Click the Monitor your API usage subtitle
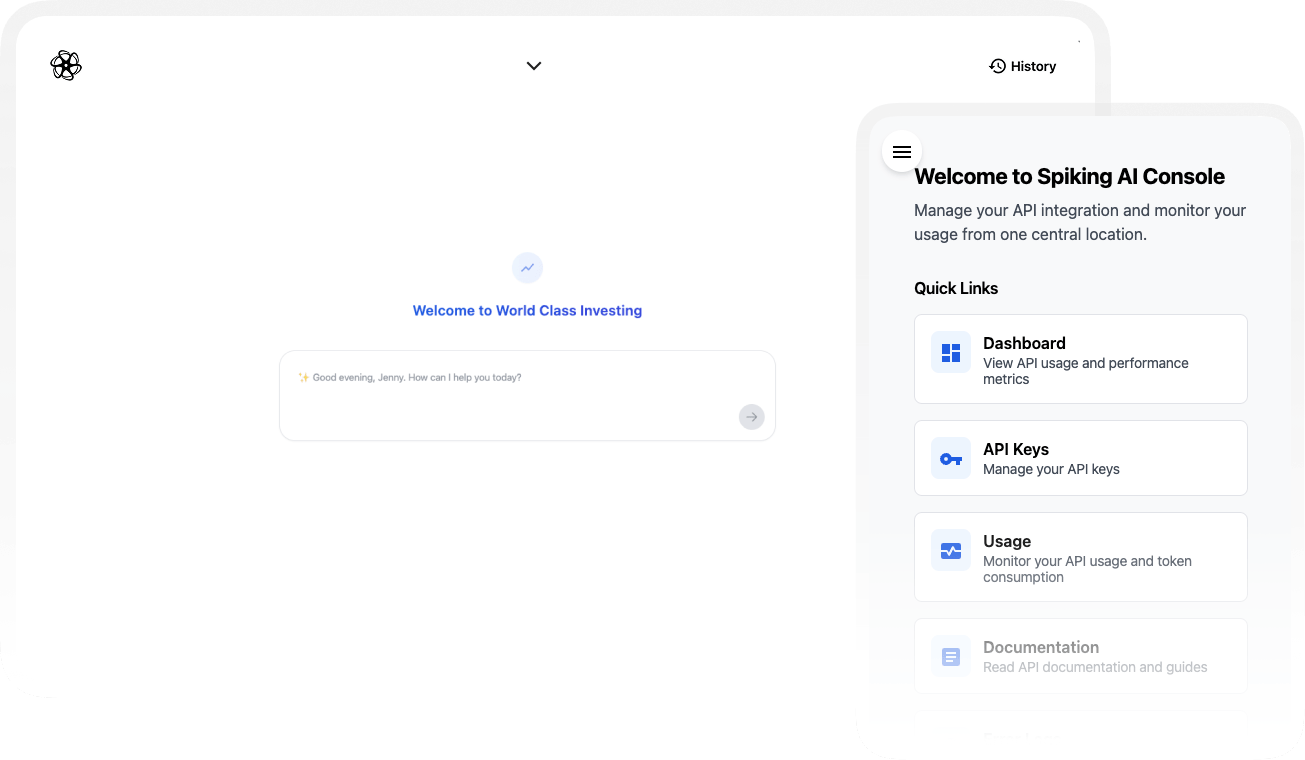 click(x=1087, y=569)
